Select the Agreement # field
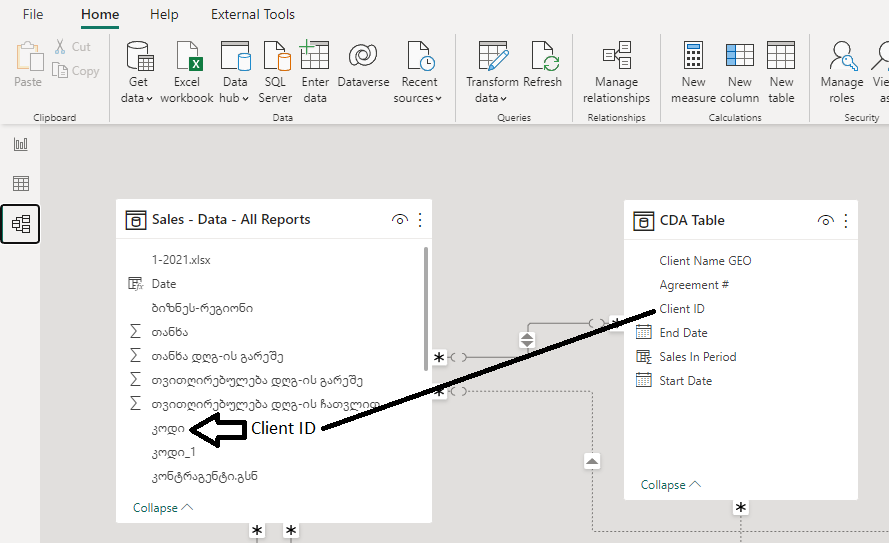This screenshot has width=889, height=543. pos(694,285)
